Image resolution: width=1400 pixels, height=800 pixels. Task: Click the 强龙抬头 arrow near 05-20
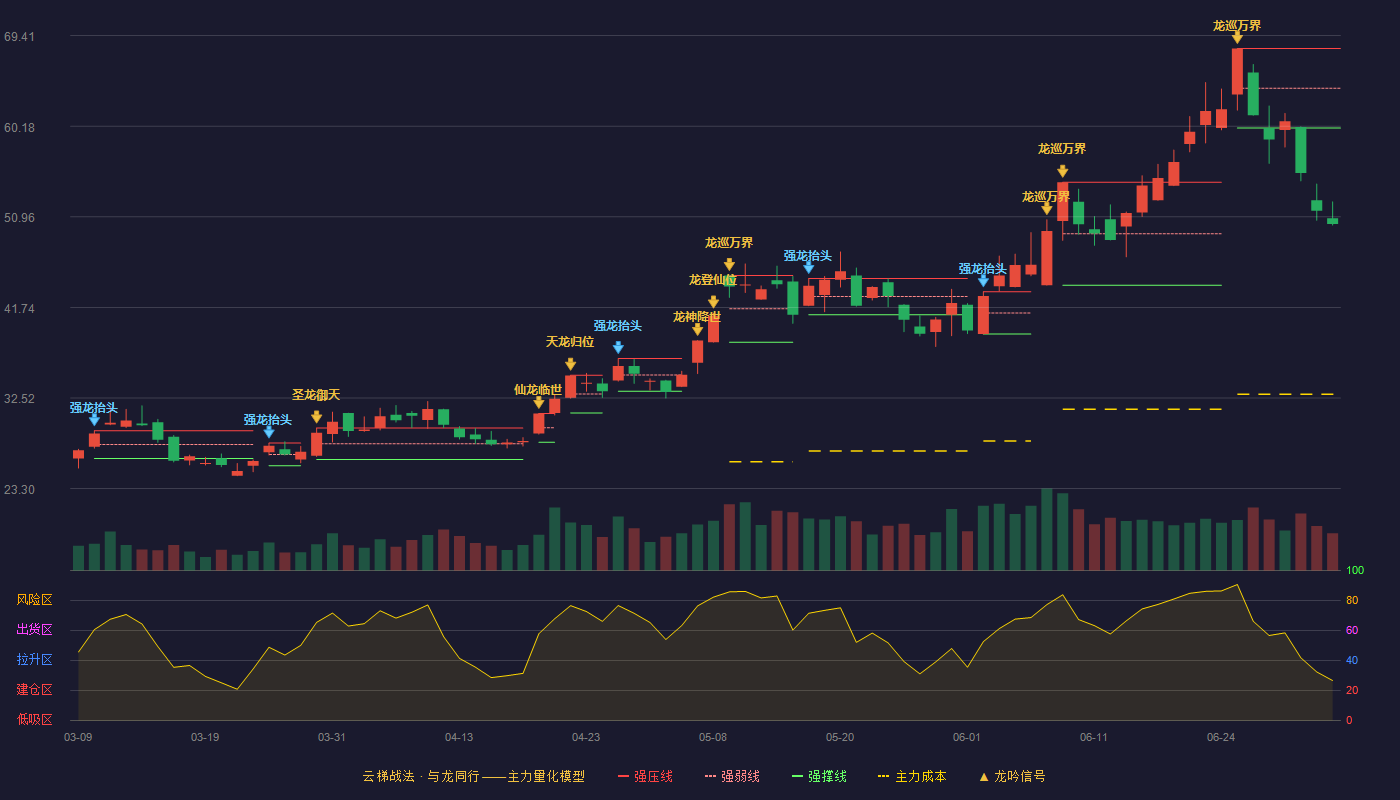[808, 268]
